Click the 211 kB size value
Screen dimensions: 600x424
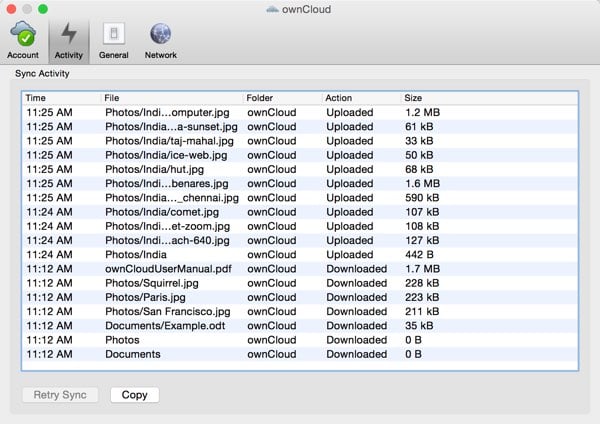point(422,311)
